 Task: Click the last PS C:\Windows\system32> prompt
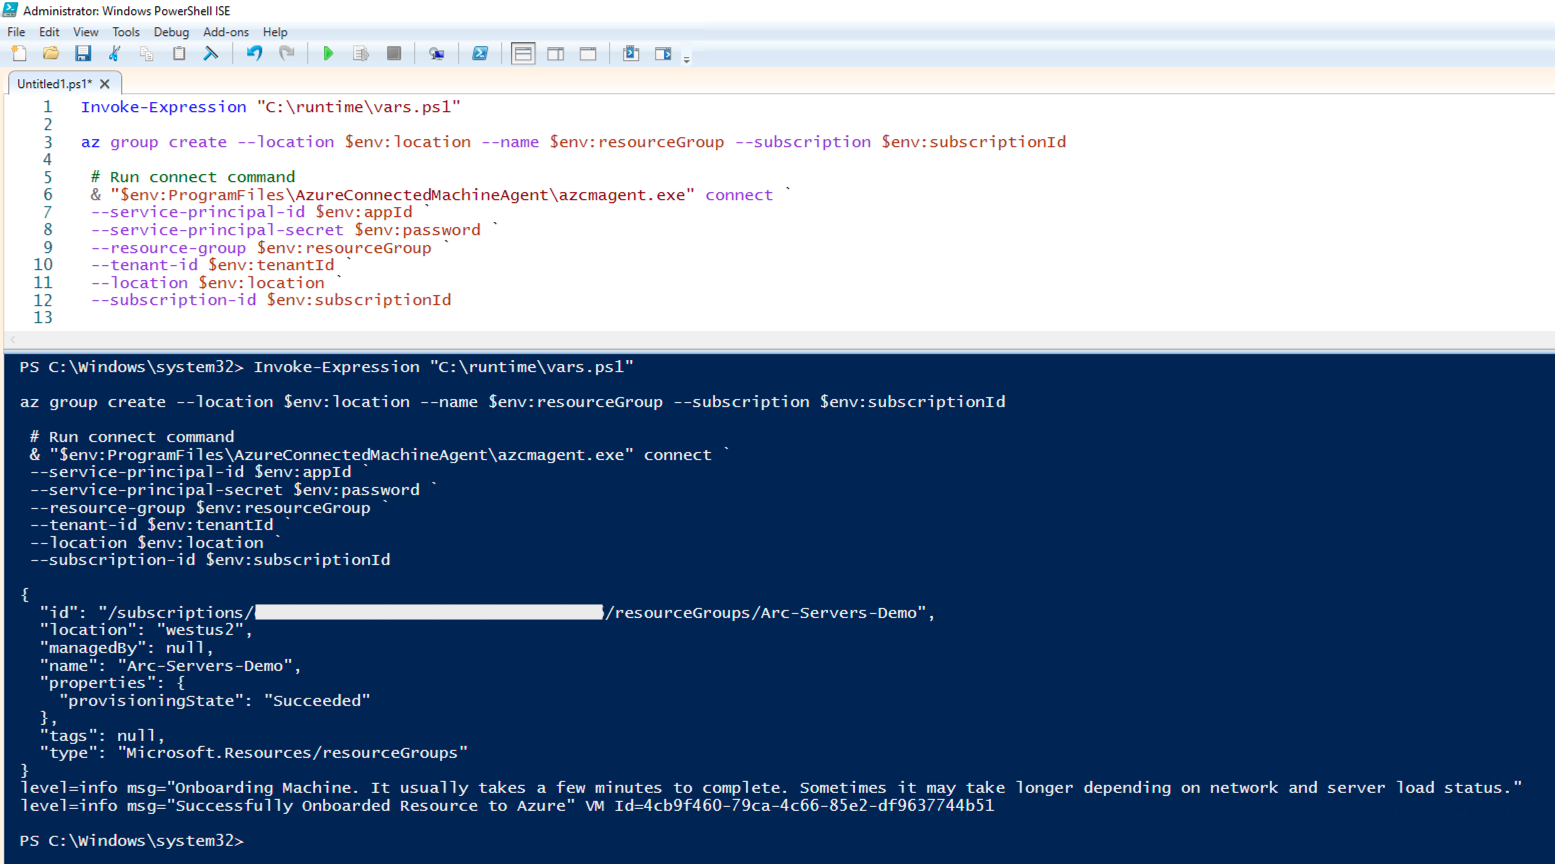(x=131, y=841)
